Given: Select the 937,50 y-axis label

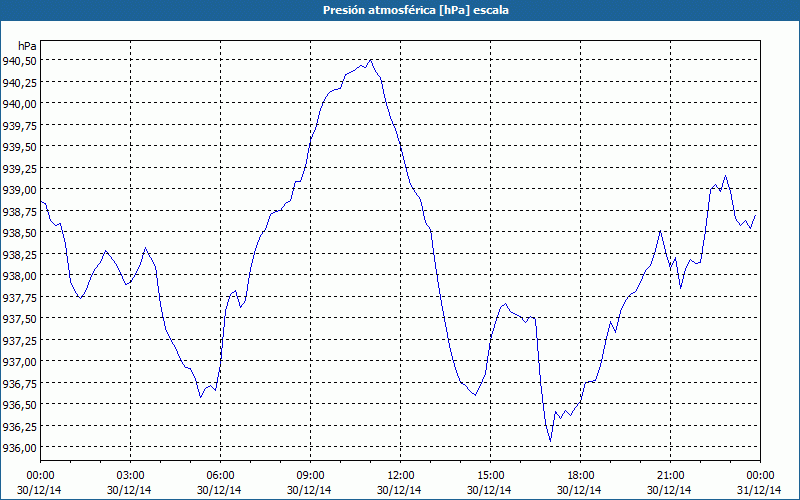Looking at the screenshot, I should point(19,318).
